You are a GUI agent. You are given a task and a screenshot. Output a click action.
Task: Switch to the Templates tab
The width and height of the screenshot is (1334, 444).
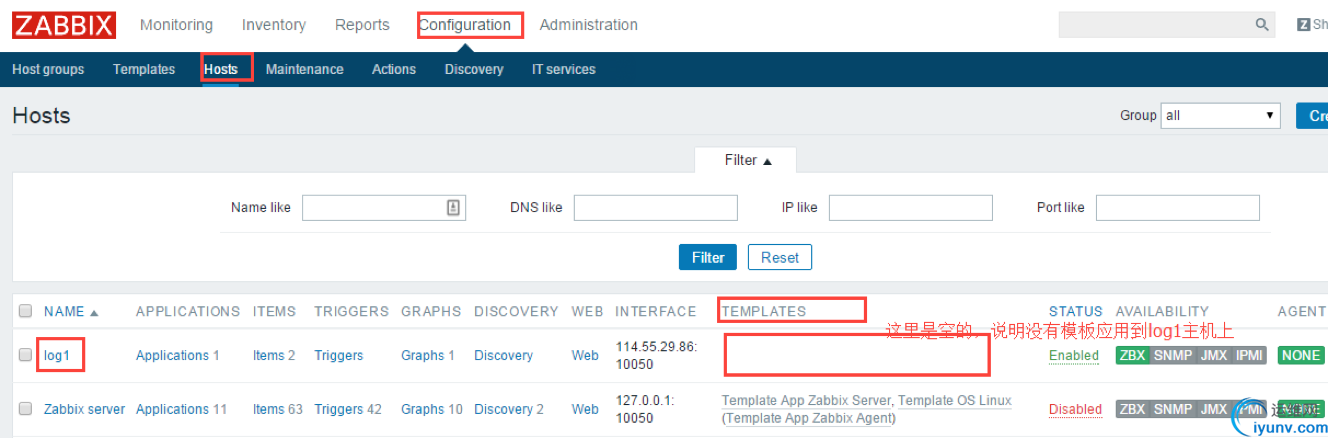[144, 69]
